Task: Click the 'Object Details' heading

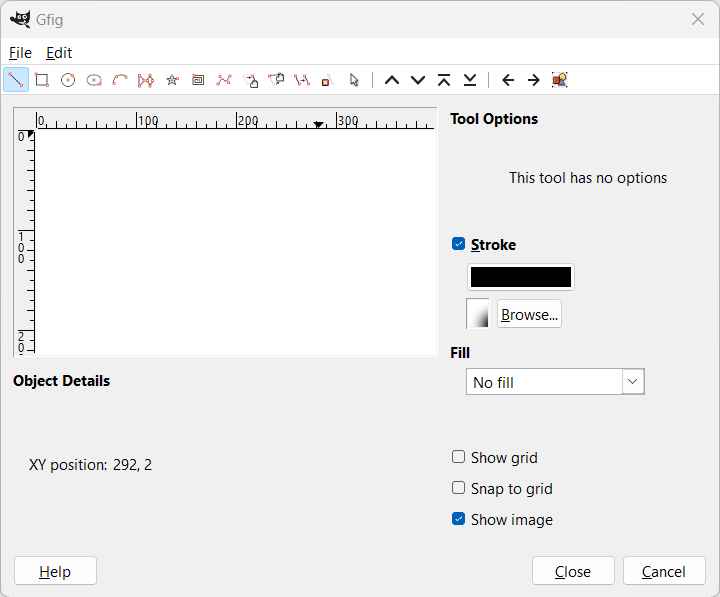Action: [x=62, y=381]
